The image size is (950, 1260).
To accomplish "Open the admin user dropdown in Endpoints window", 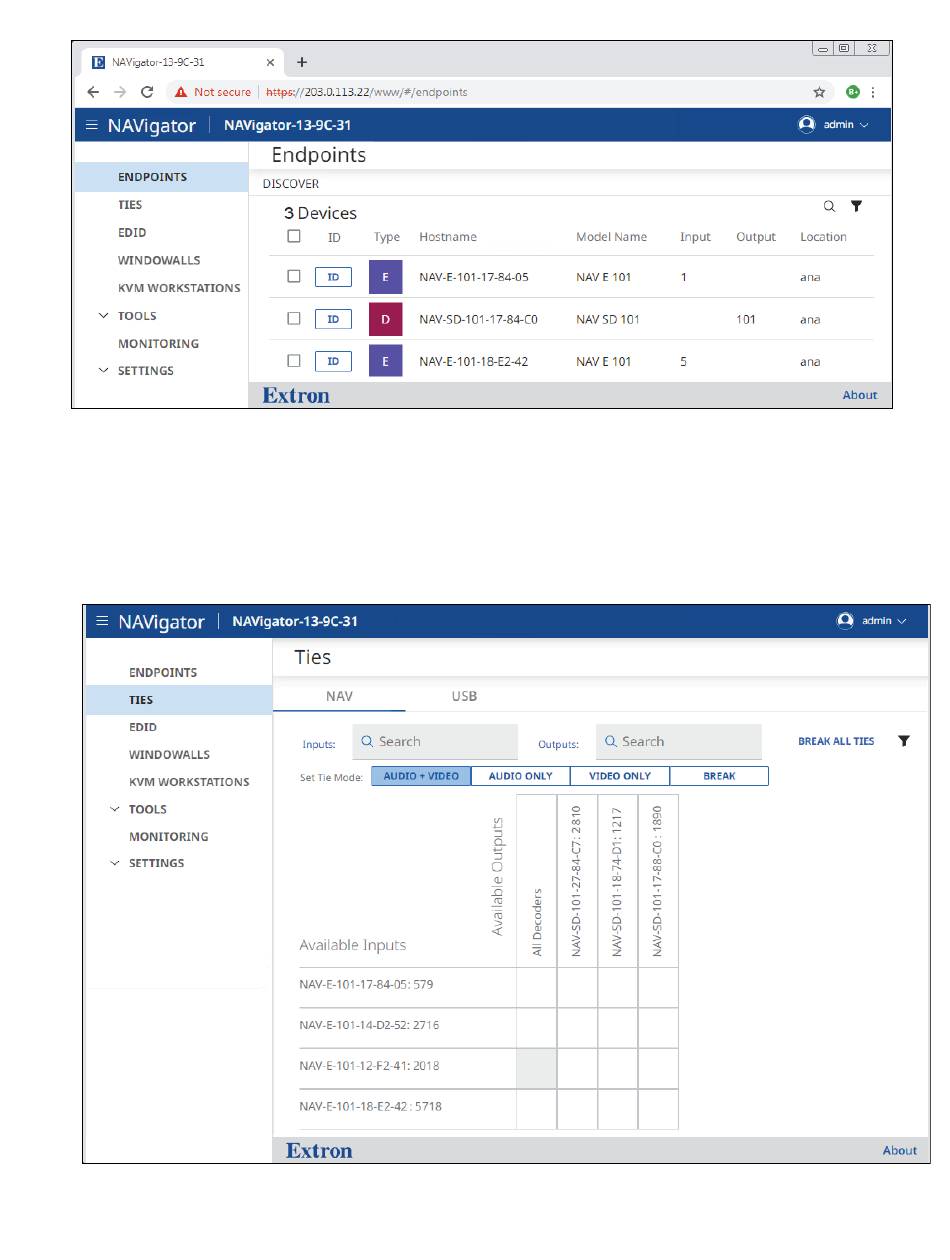I will 834,125.
